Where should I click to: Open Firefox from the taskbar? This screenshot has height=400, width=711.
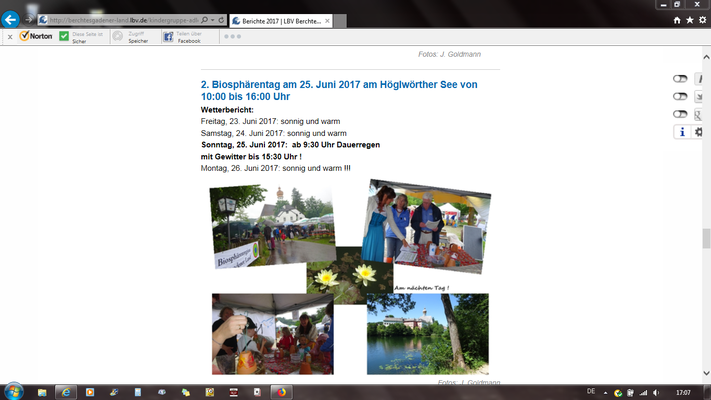point(282,392)
